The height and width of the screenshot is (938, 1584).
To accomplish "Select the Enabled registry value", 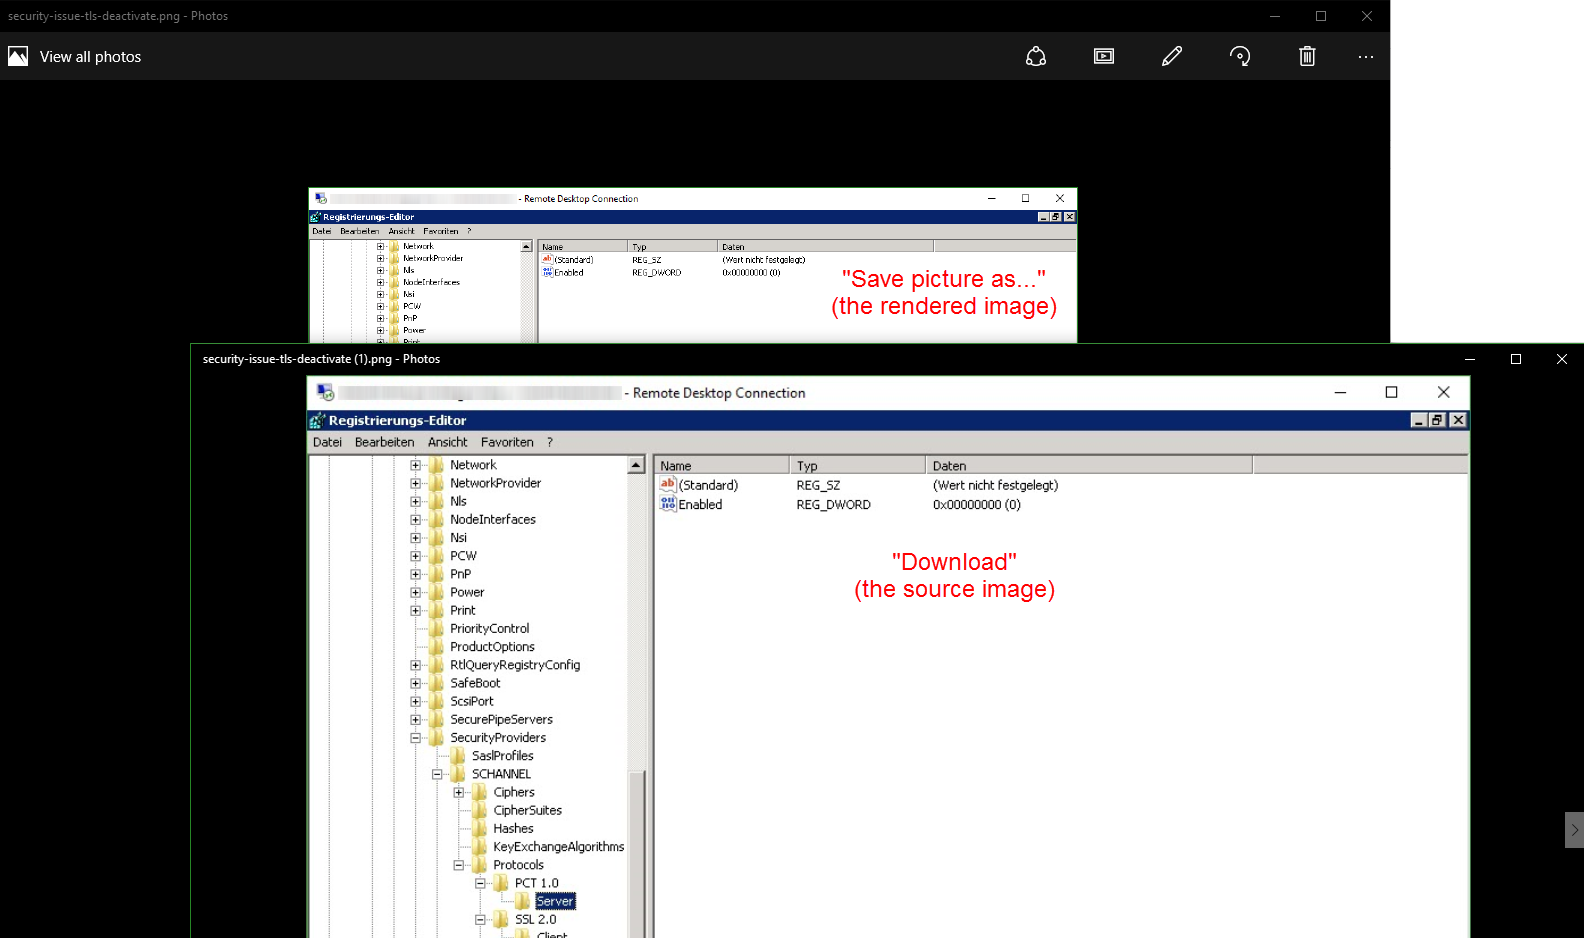I will [x=700, y=505].
